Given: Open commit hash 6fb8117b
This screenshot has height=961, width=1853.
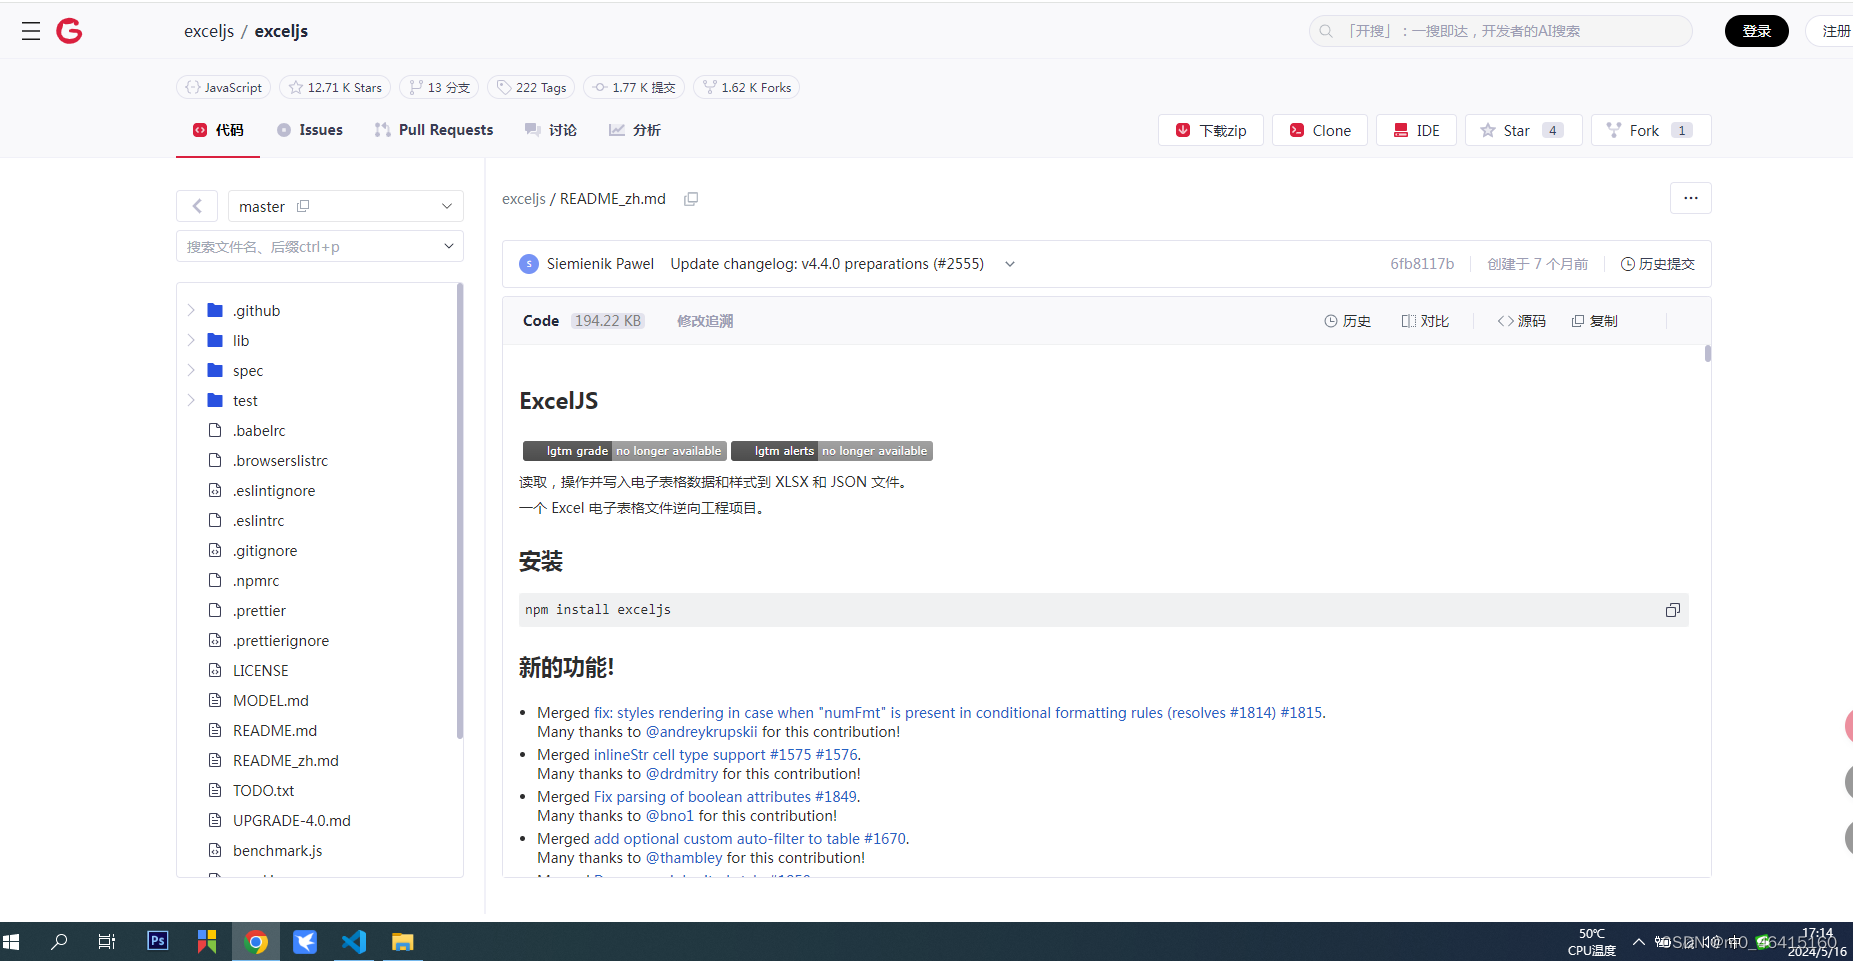Looking at the screenshot, I should [1422, 264].
